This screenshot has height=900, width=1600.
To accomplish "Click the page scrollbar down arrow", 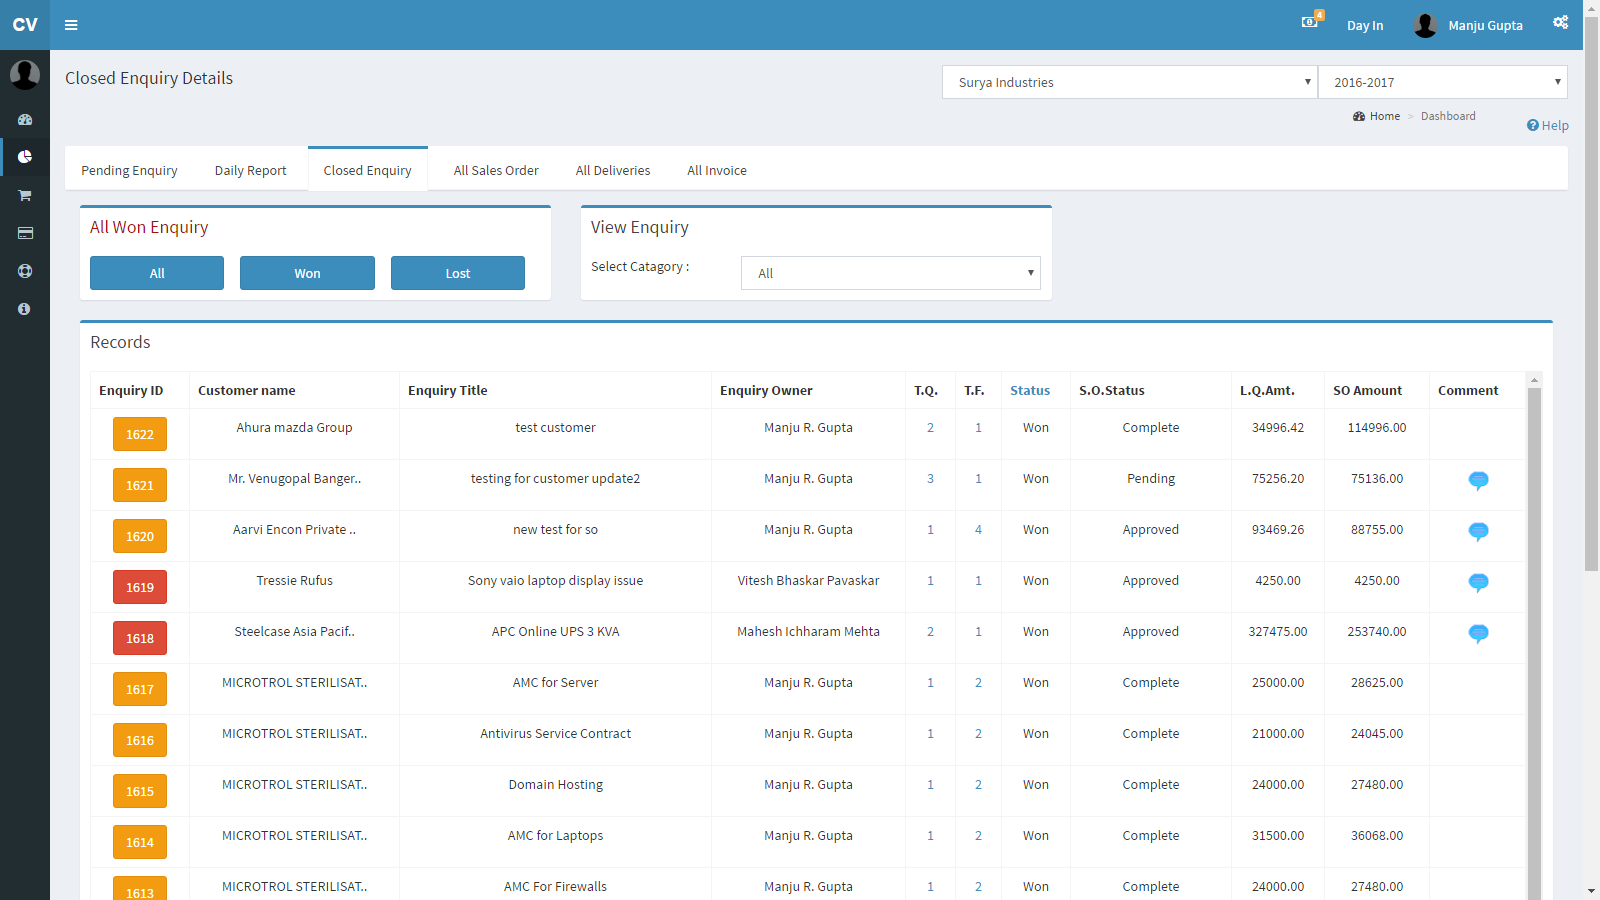I will pos(1591,891).
